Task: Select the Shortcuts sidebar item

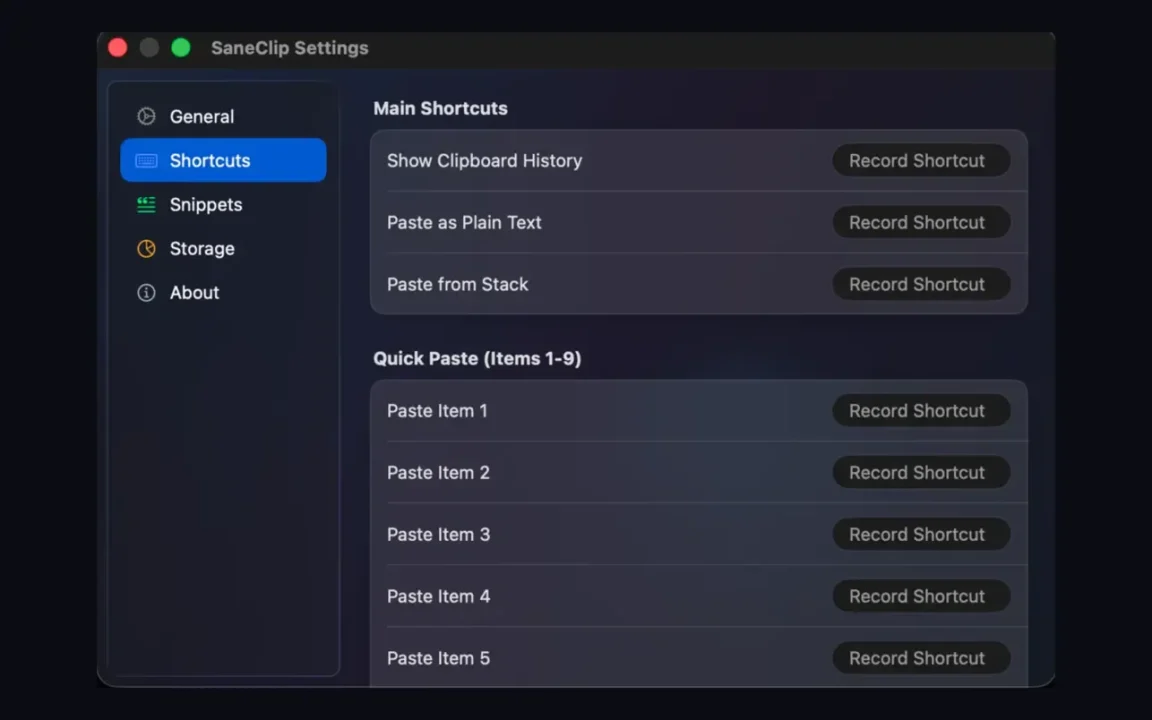Action: 223,160
